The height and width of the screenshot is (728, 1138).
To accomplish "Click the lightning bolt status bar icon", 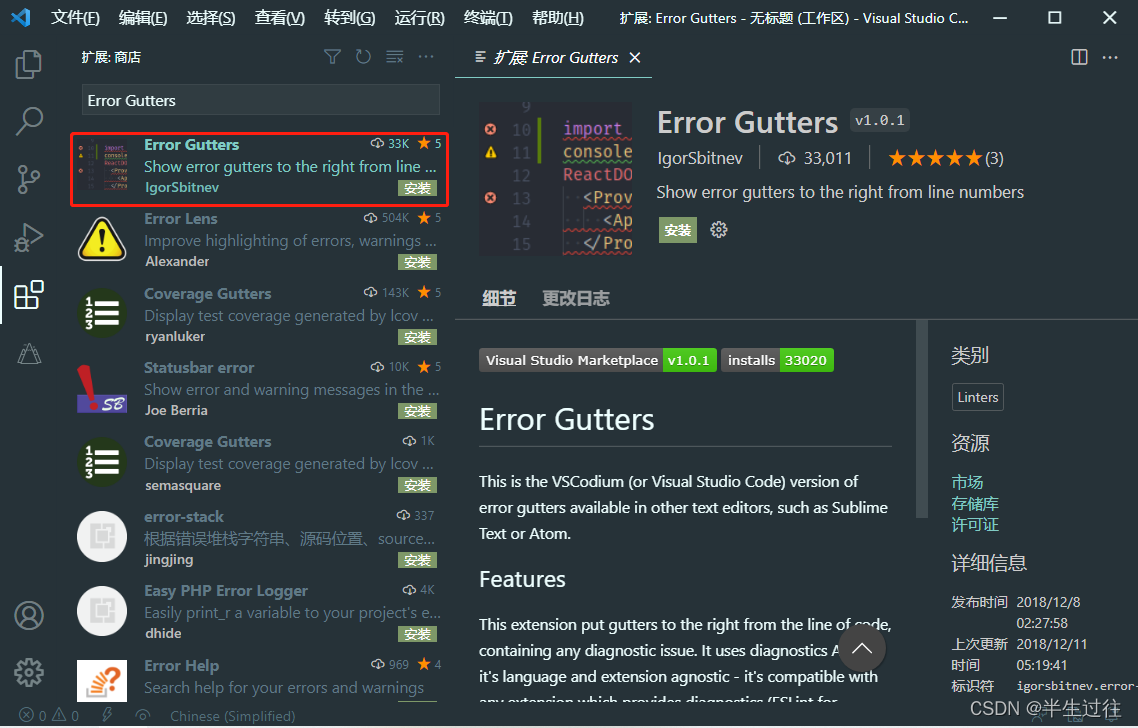I will click(107, 715).
